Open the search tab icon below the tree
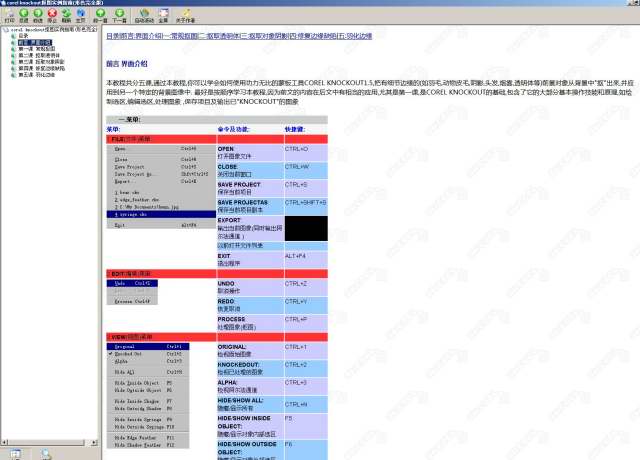Screen dimensions: 640x460 coord(46,454)
